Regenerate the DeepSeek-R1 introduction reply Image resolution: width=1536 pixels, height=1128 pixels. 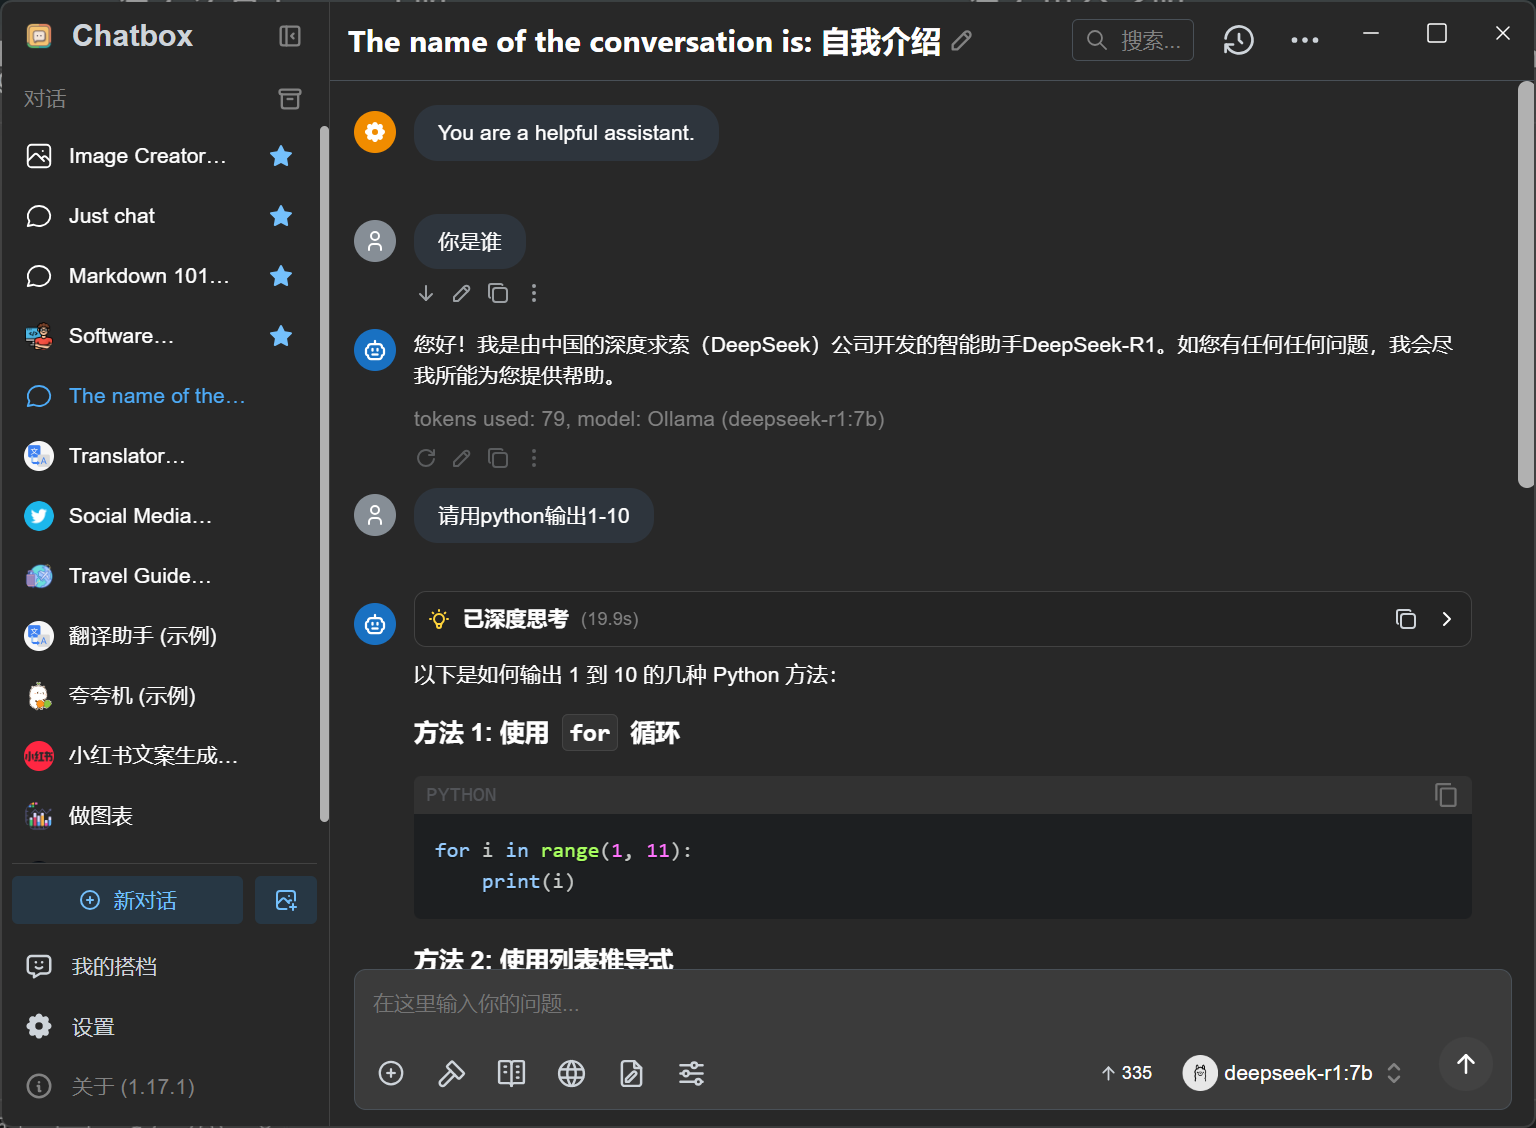[426, 458]
